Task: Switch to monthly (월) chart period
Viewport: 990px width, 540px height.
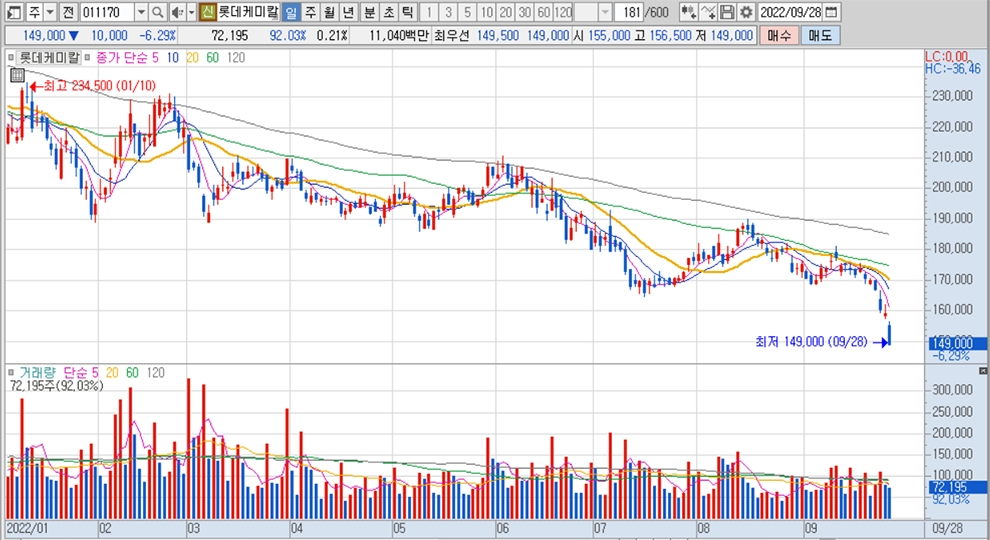Action: tap(329, 12)
